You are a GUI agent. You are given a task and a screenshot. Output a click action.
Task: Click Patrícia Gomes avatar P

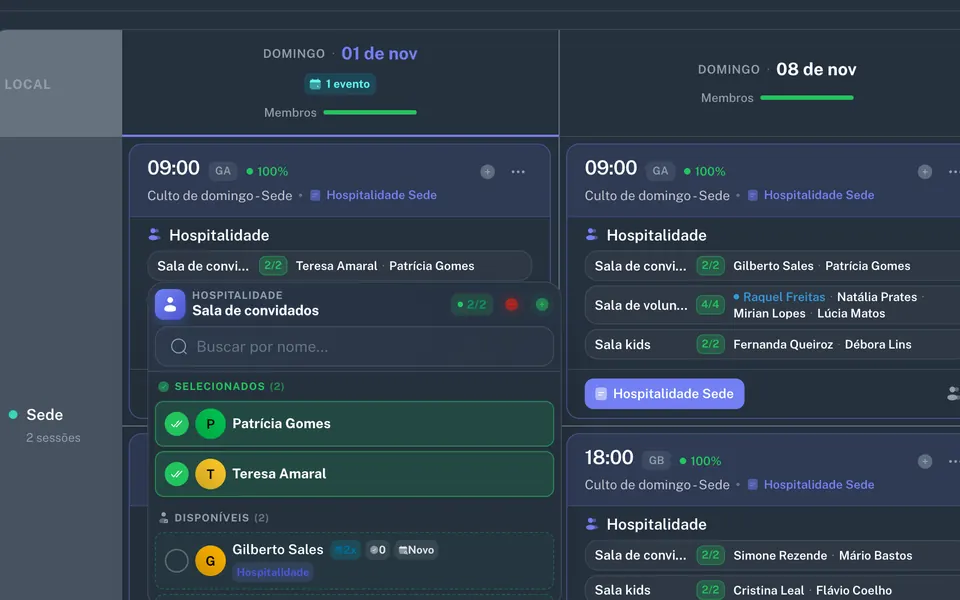point(210,424)
